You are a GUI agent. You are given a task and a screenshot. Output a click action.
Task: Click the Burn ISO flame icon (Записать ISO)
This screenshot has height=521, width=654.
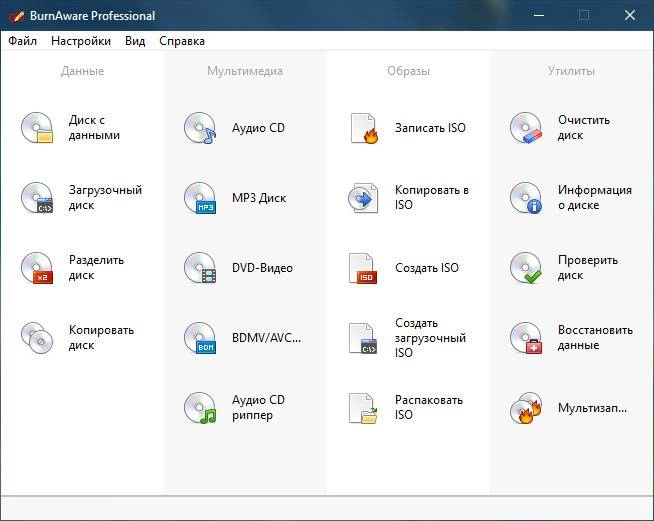pos(364,128)
